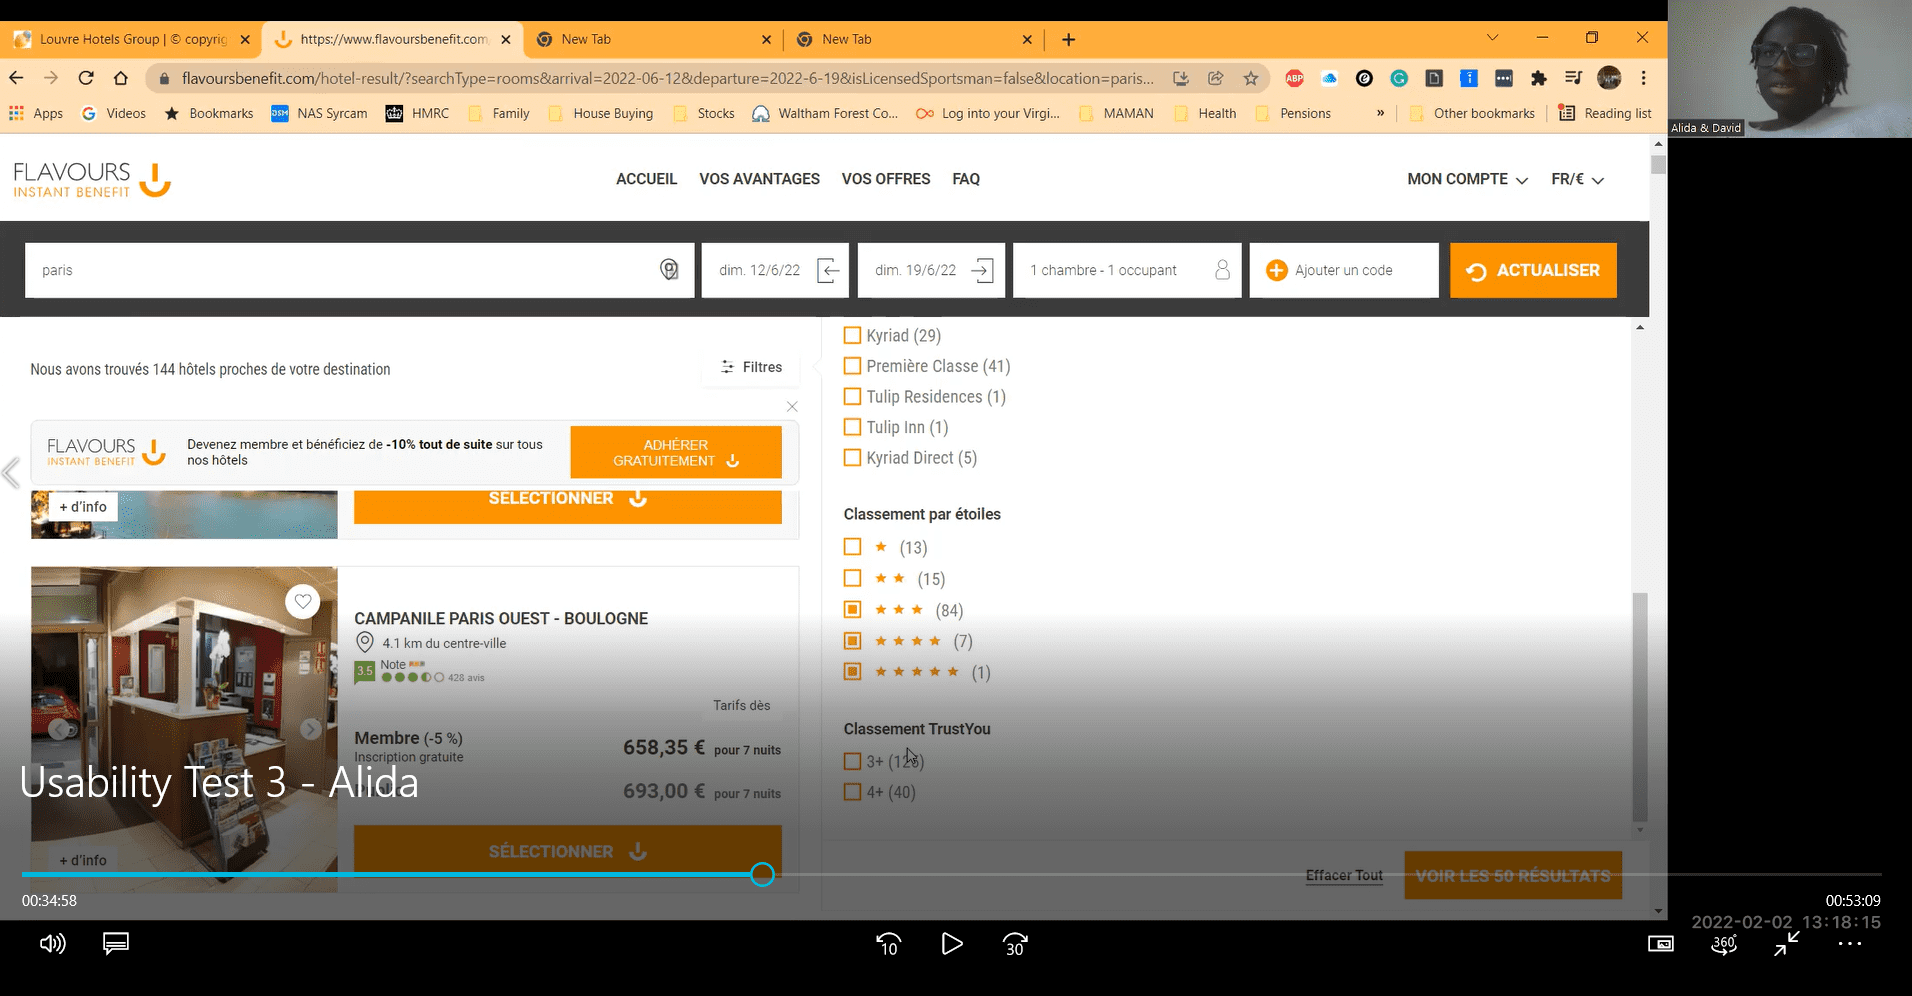
Task: Open captions transcript icon in player
Action: 116,943
